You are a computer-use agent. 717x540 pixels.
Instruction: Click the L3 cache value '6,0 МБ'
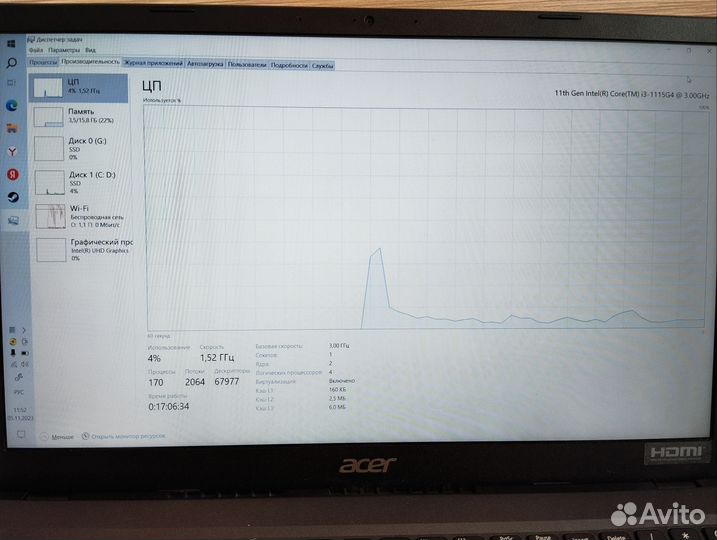click(337, 407)
